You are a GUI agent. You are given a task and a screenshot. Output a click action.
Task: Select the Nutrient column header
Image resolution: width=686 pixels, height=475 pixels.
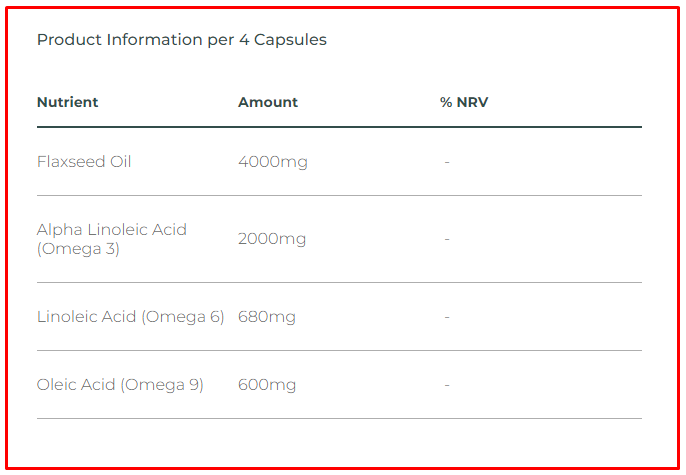[x=67, y=102]
